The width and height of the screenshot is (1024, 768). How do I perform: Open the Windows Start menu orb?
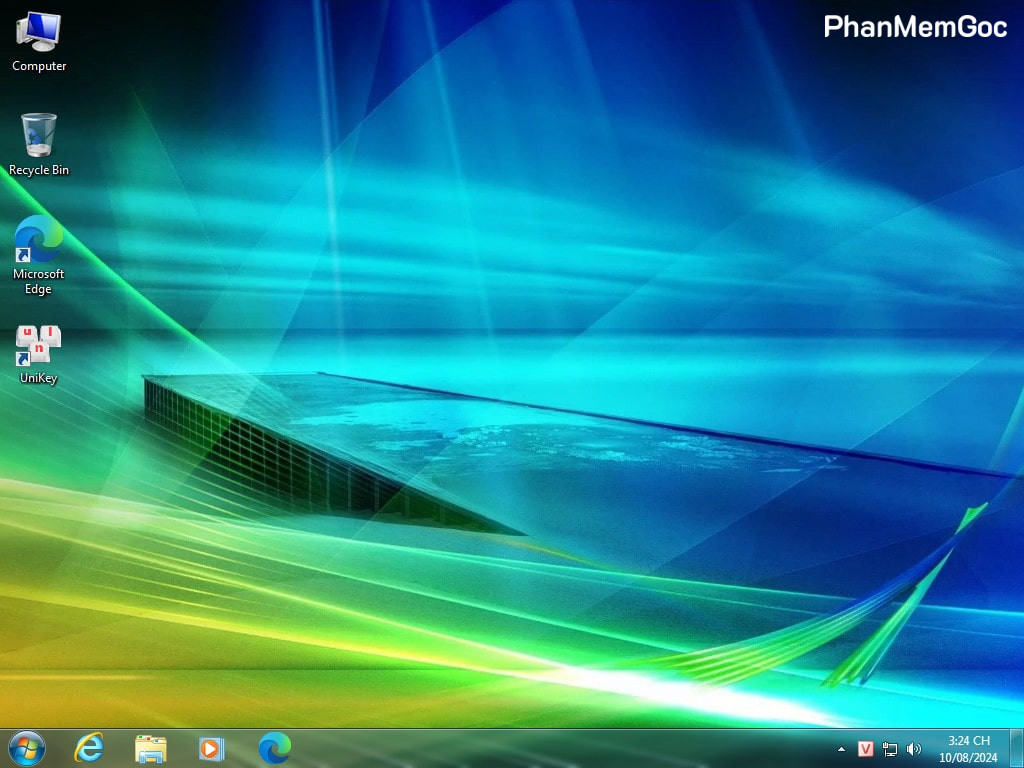27,747
